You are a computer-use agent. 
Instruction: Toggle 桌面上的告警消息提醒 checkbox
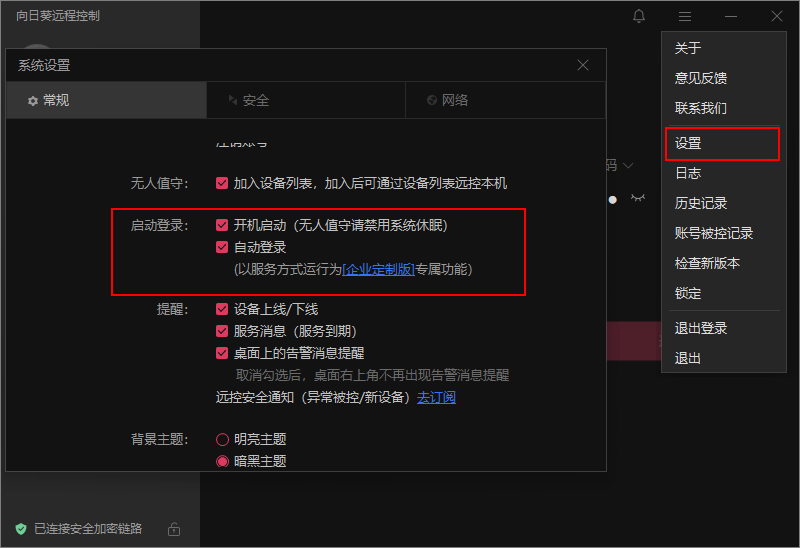pyautogui.click(x=222, y=353)
